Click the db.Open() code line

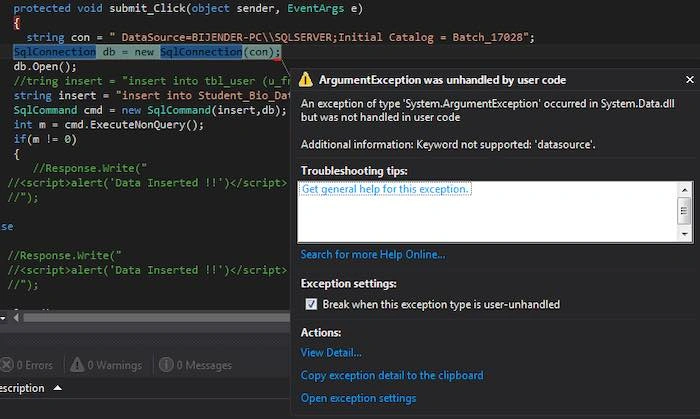(45, 66)
